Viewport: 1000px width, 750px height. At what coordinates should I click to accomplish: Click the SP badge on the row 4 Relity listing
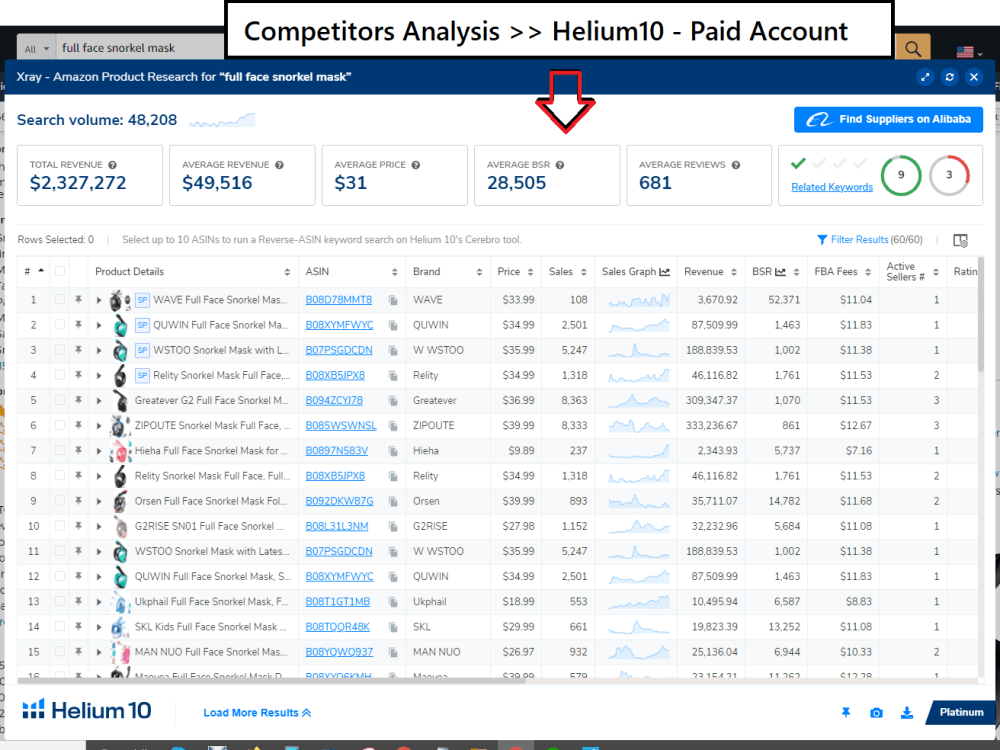[142, 375]
